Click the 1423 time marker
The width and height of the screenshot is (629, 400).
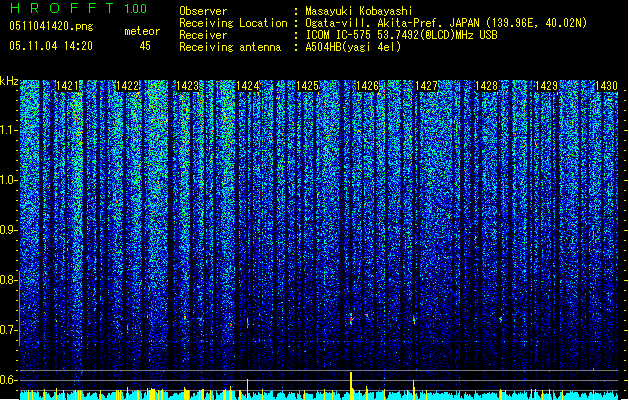(x=187, y=86)
